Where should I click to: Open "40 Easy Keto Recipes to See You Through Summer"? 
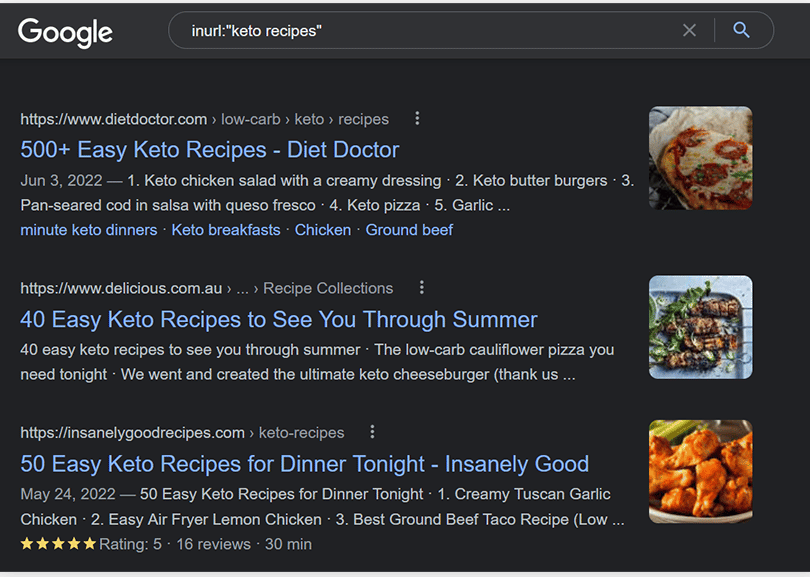[279, 319]
